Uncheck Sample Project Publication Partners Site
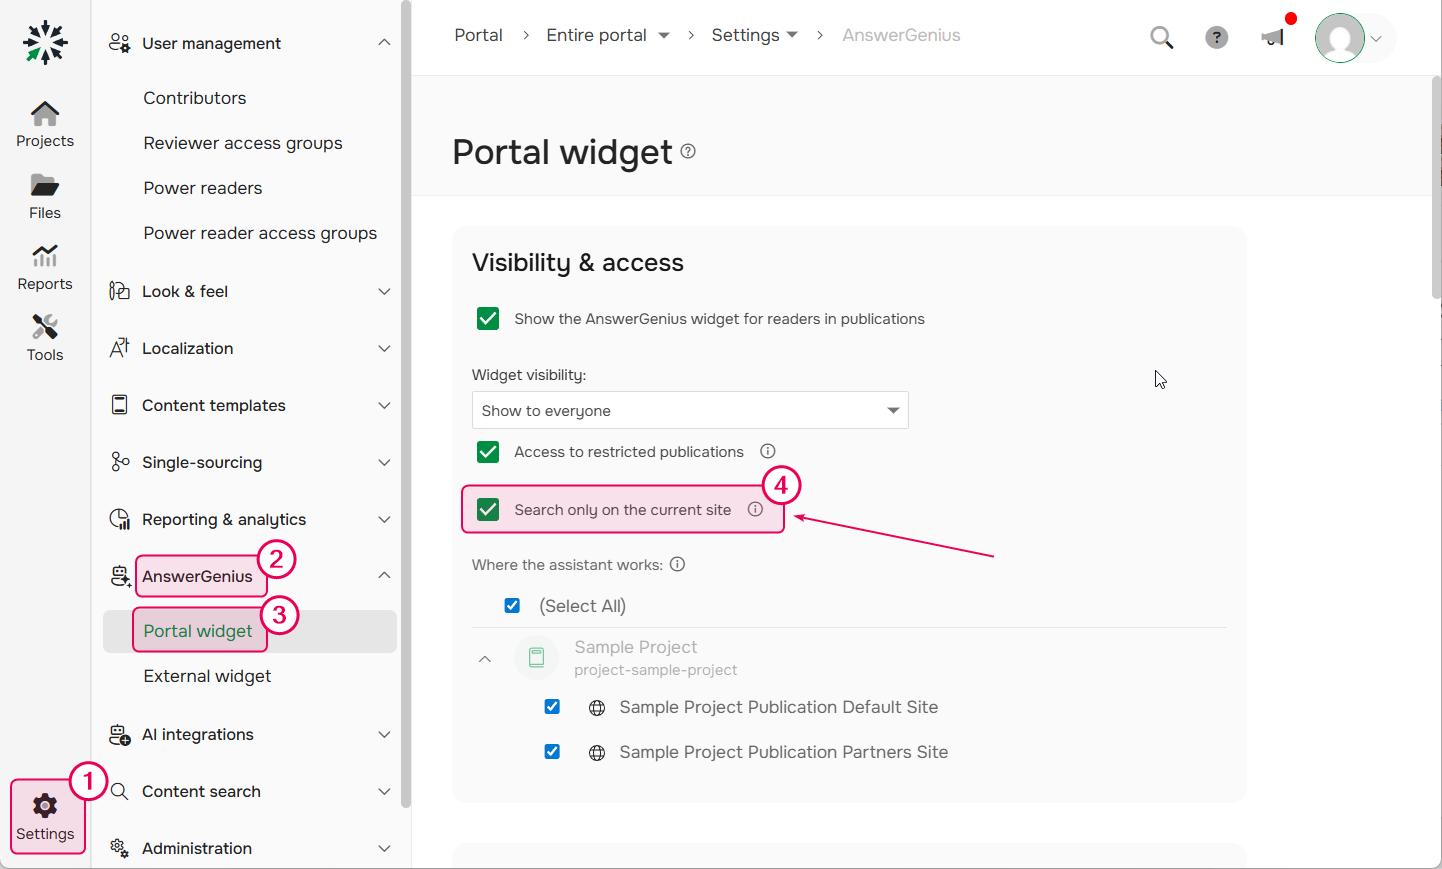 pos(552,752)
